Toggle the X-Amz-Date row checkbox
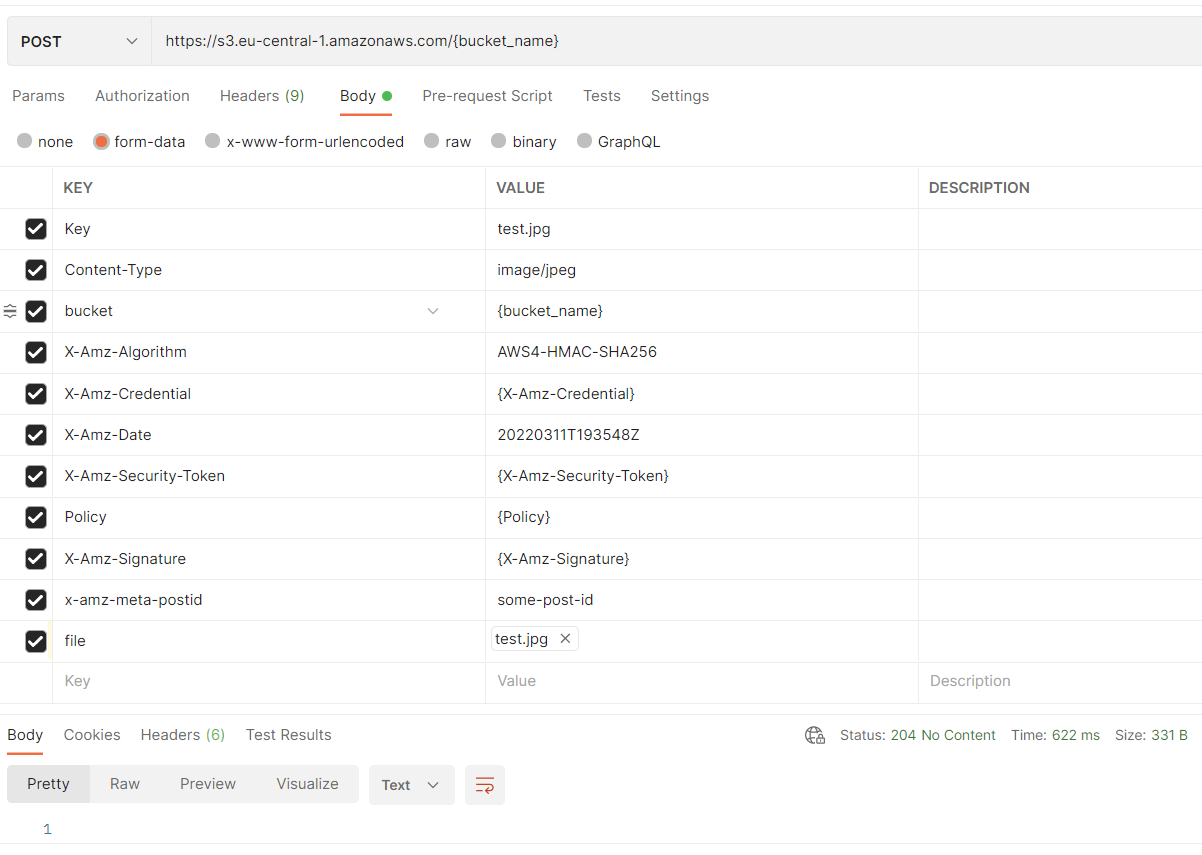The height and width of the screenshot is (855, 1202). pyautogui.click(x=36, y=435)
